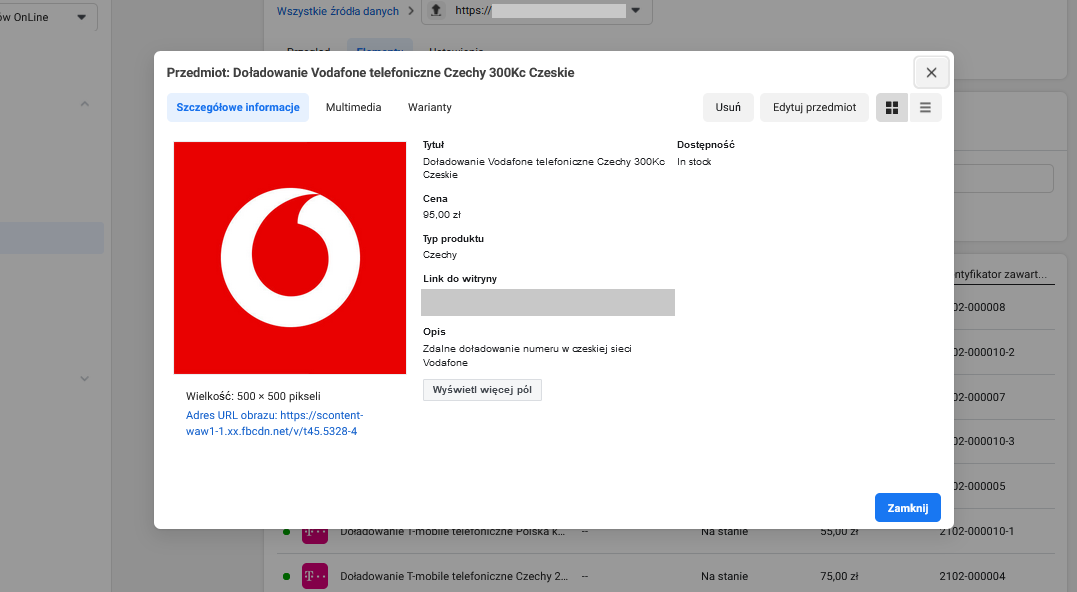Switch to list view layout icon
Viewport: 1077px width, 592px height.
925,107
